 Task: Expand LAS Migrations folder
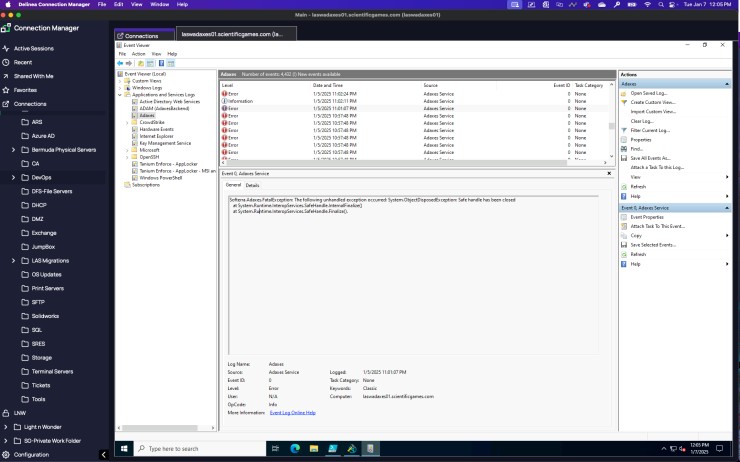coord(13,260)
